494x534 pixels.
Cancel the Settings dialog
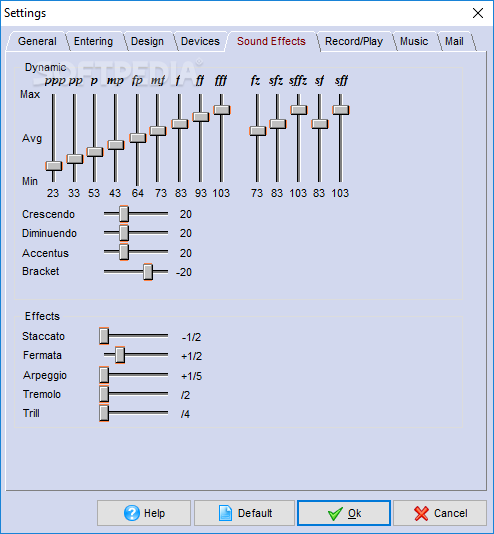click(x=440, y=513)
